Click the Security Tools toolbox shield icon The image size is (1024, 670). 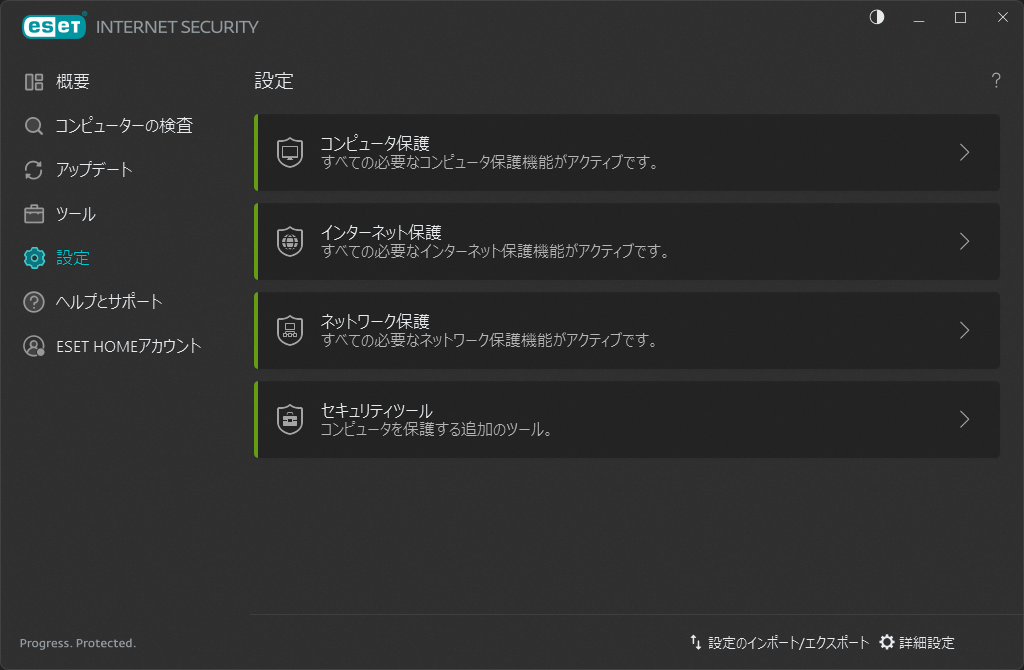click(290, 419)
